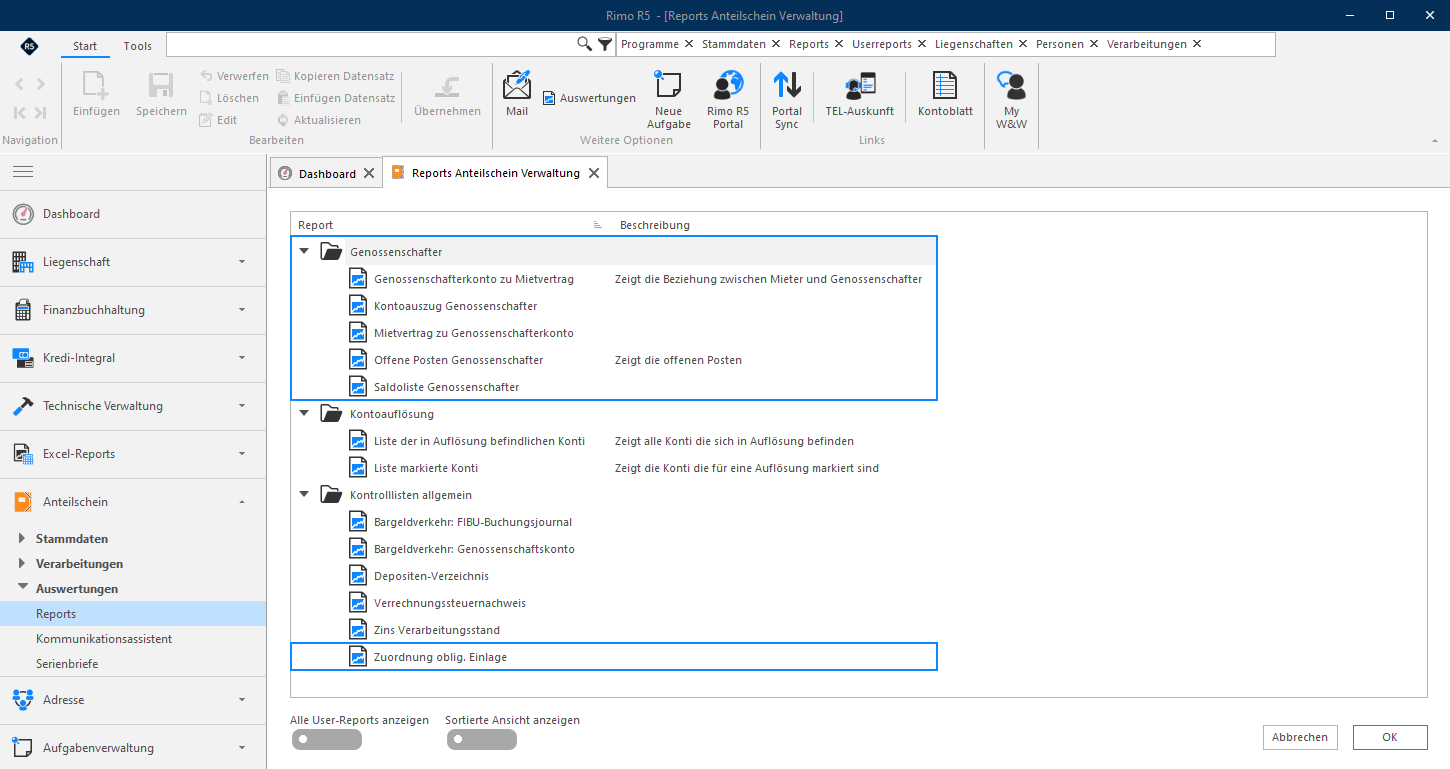Viewport: 1450px width, 769px height.
Task: Open the Dashboard sidebar item
Action: pos(133,214)
